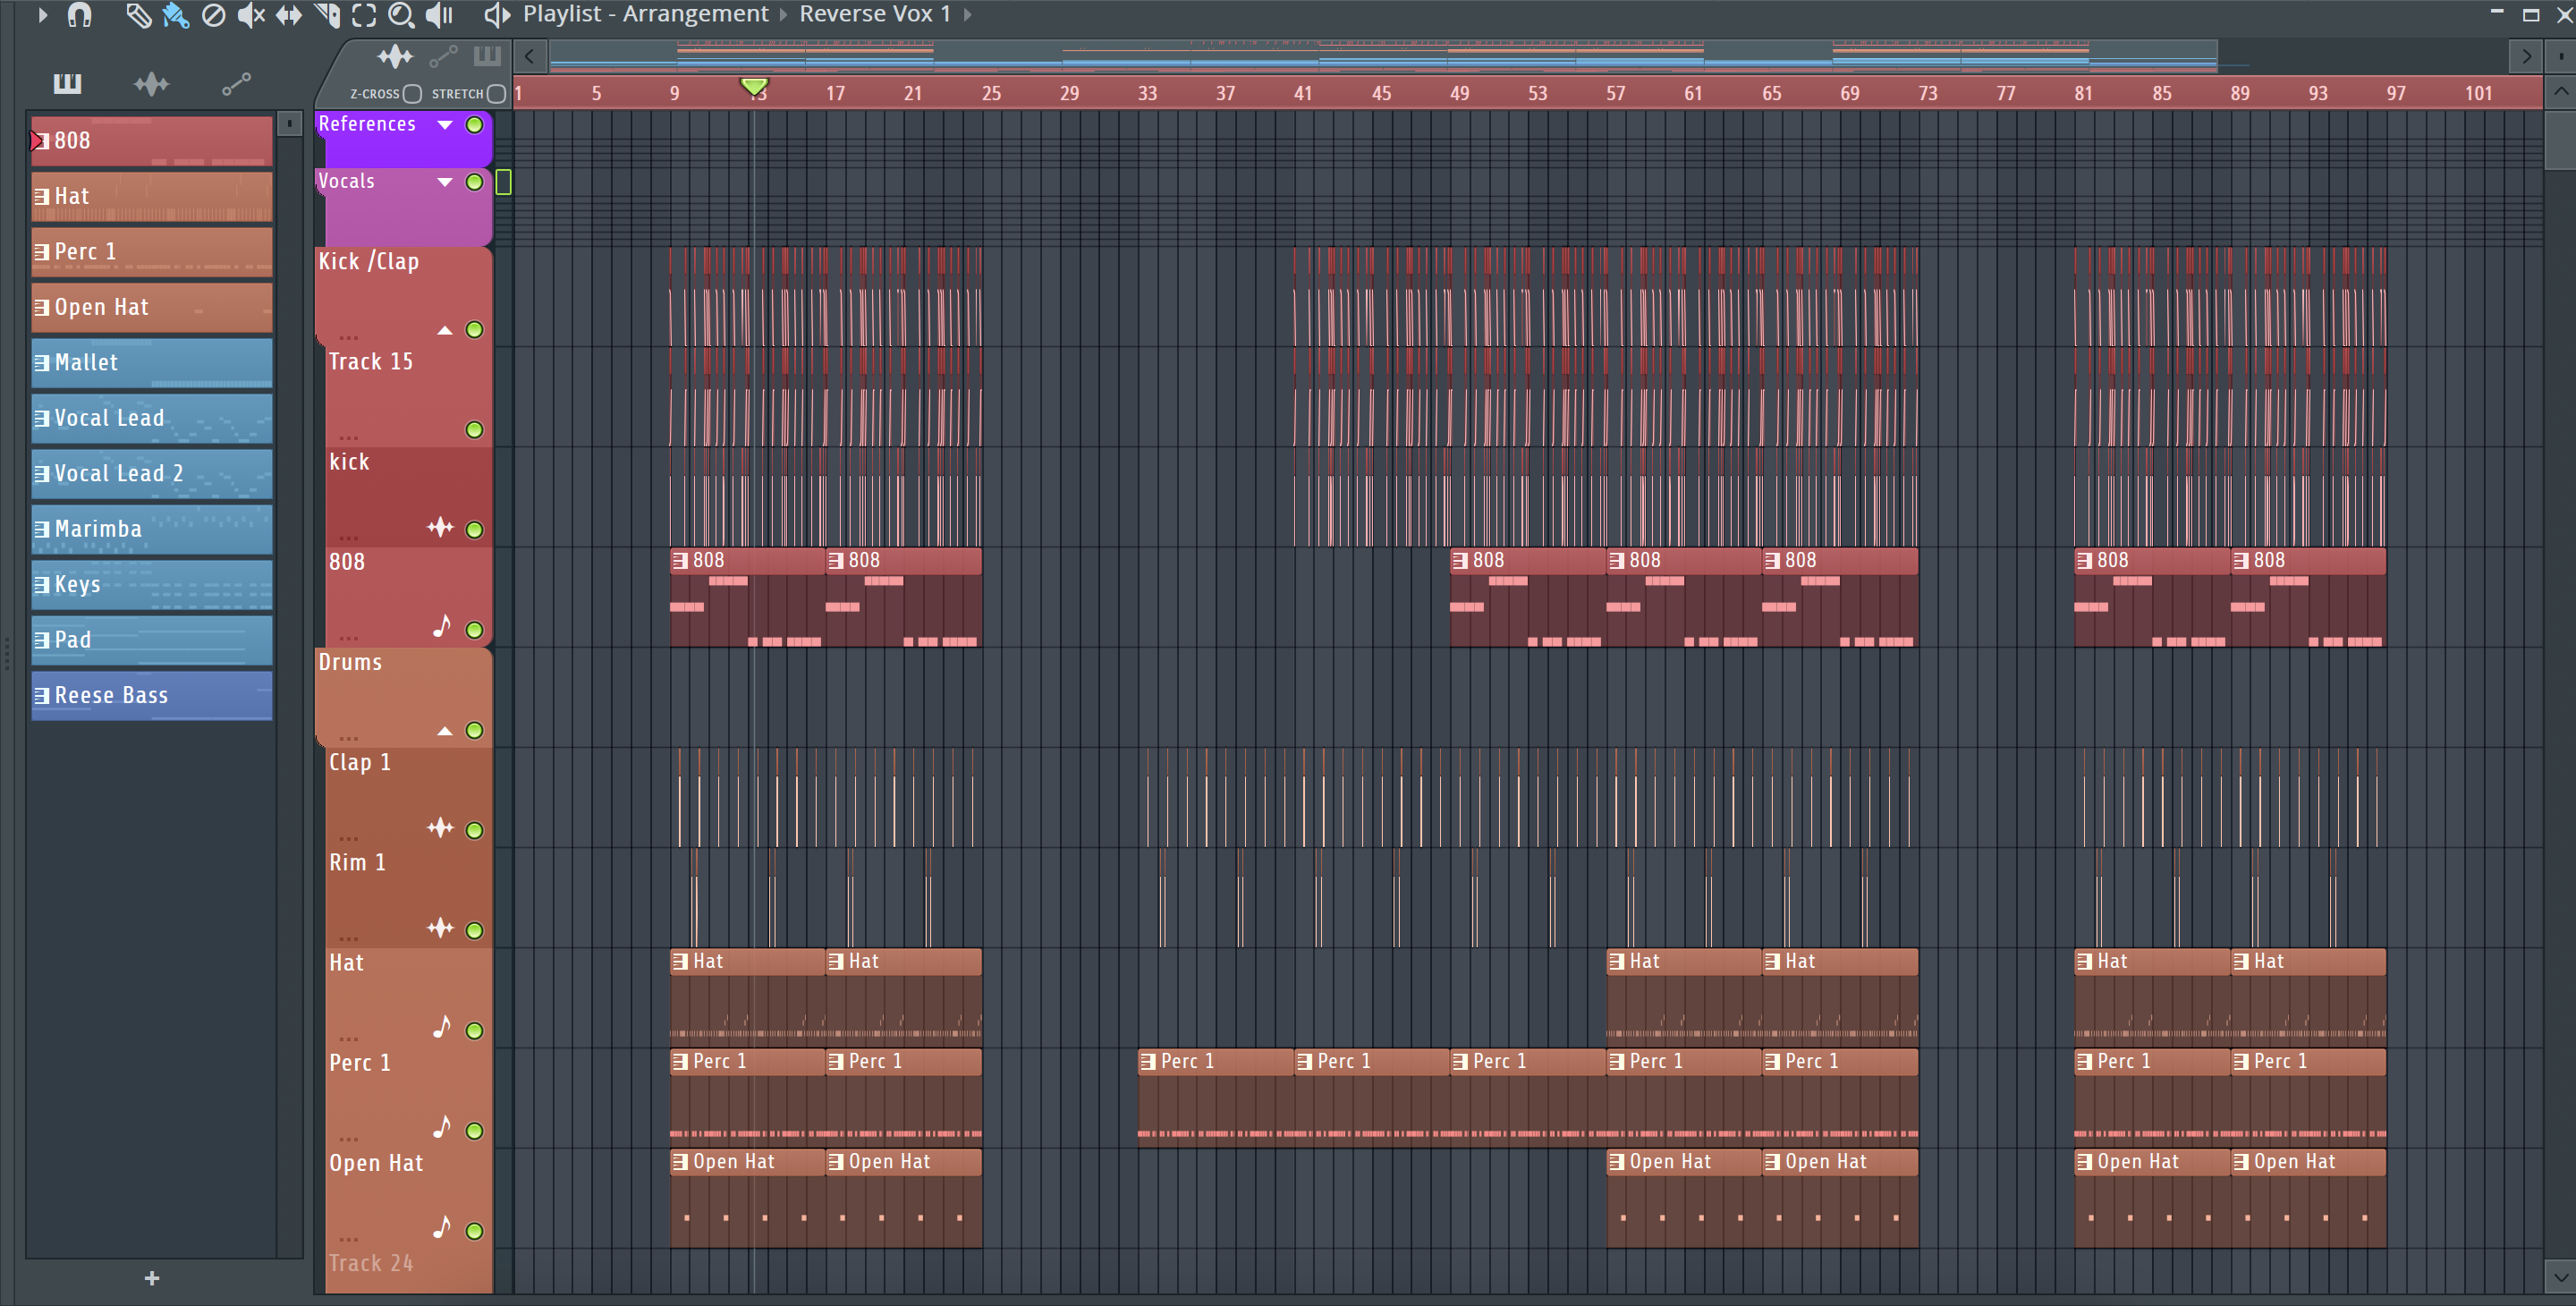Open the playlist options arrow menu
The width and height of the screenshot is (2576, 1306).
click(x=42, y=15)
